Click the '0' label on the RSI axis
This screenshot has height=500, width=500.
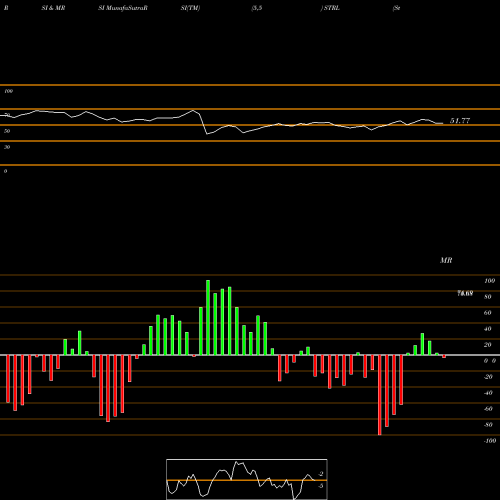[5, 171]
